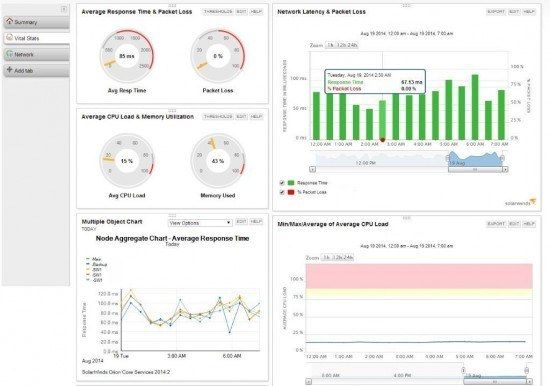
Task: Toggle the Response Time series checkbox
Action: [282, 183]
